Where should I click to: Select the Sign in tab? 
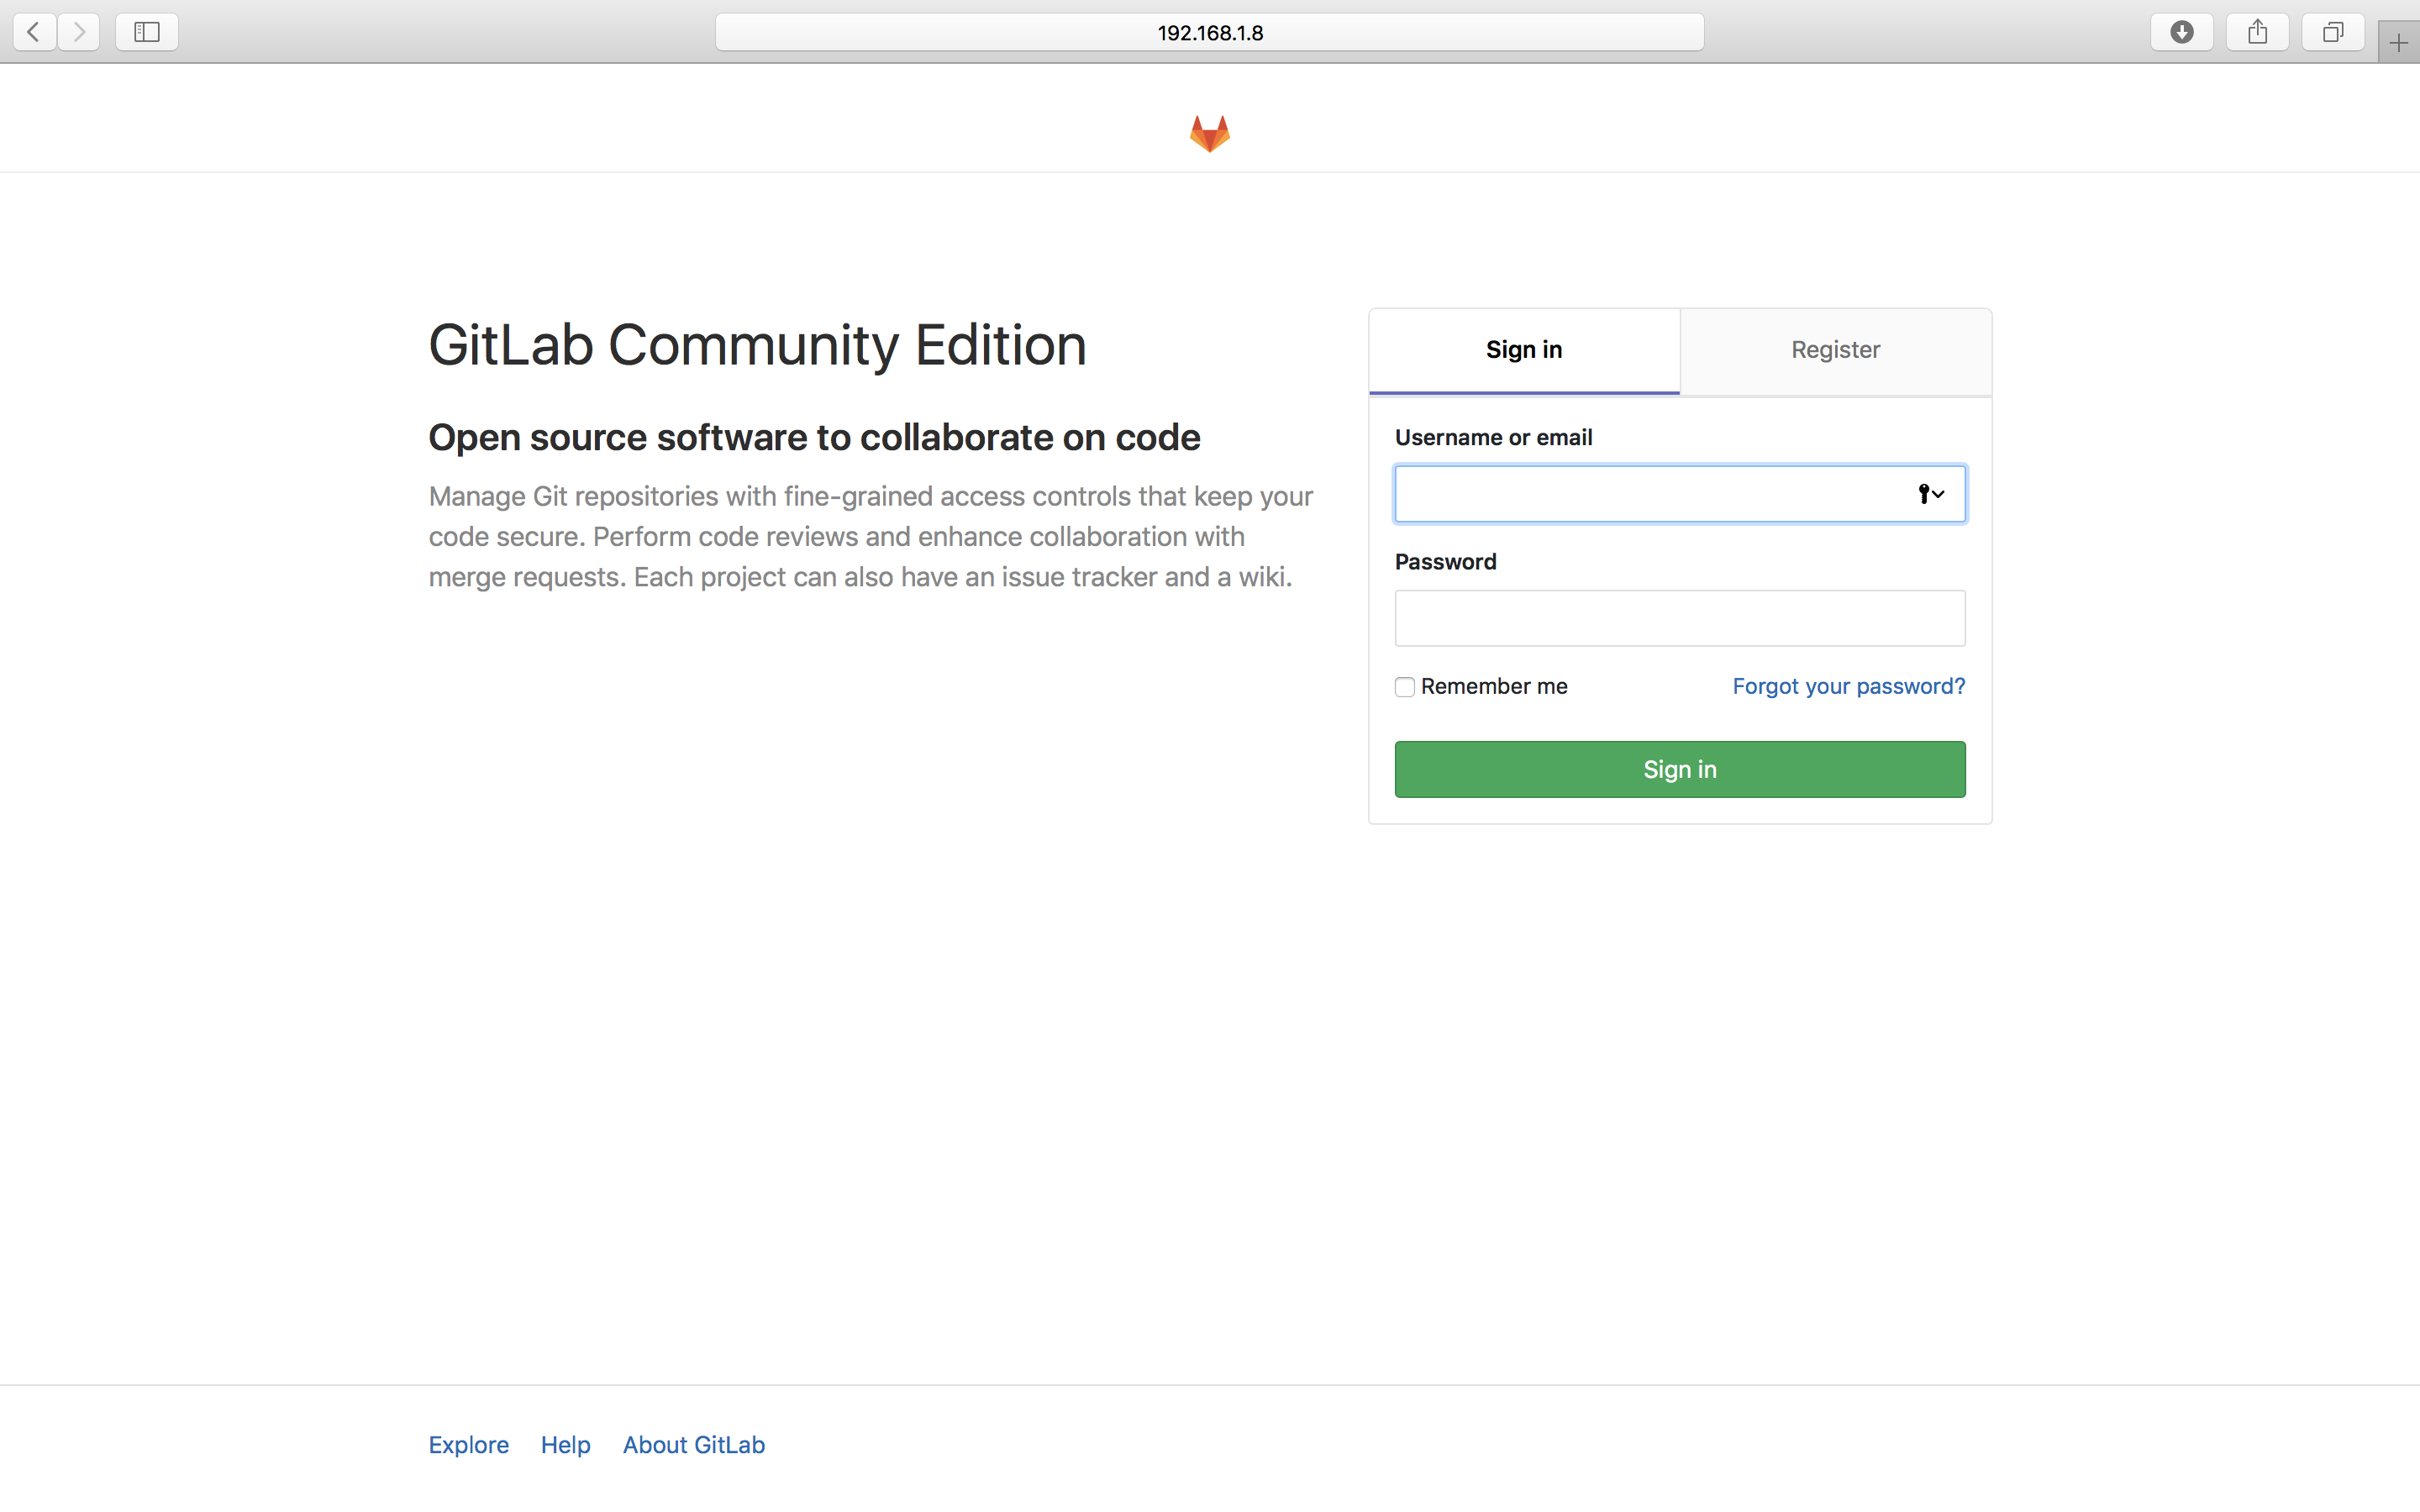point(1523,350)
